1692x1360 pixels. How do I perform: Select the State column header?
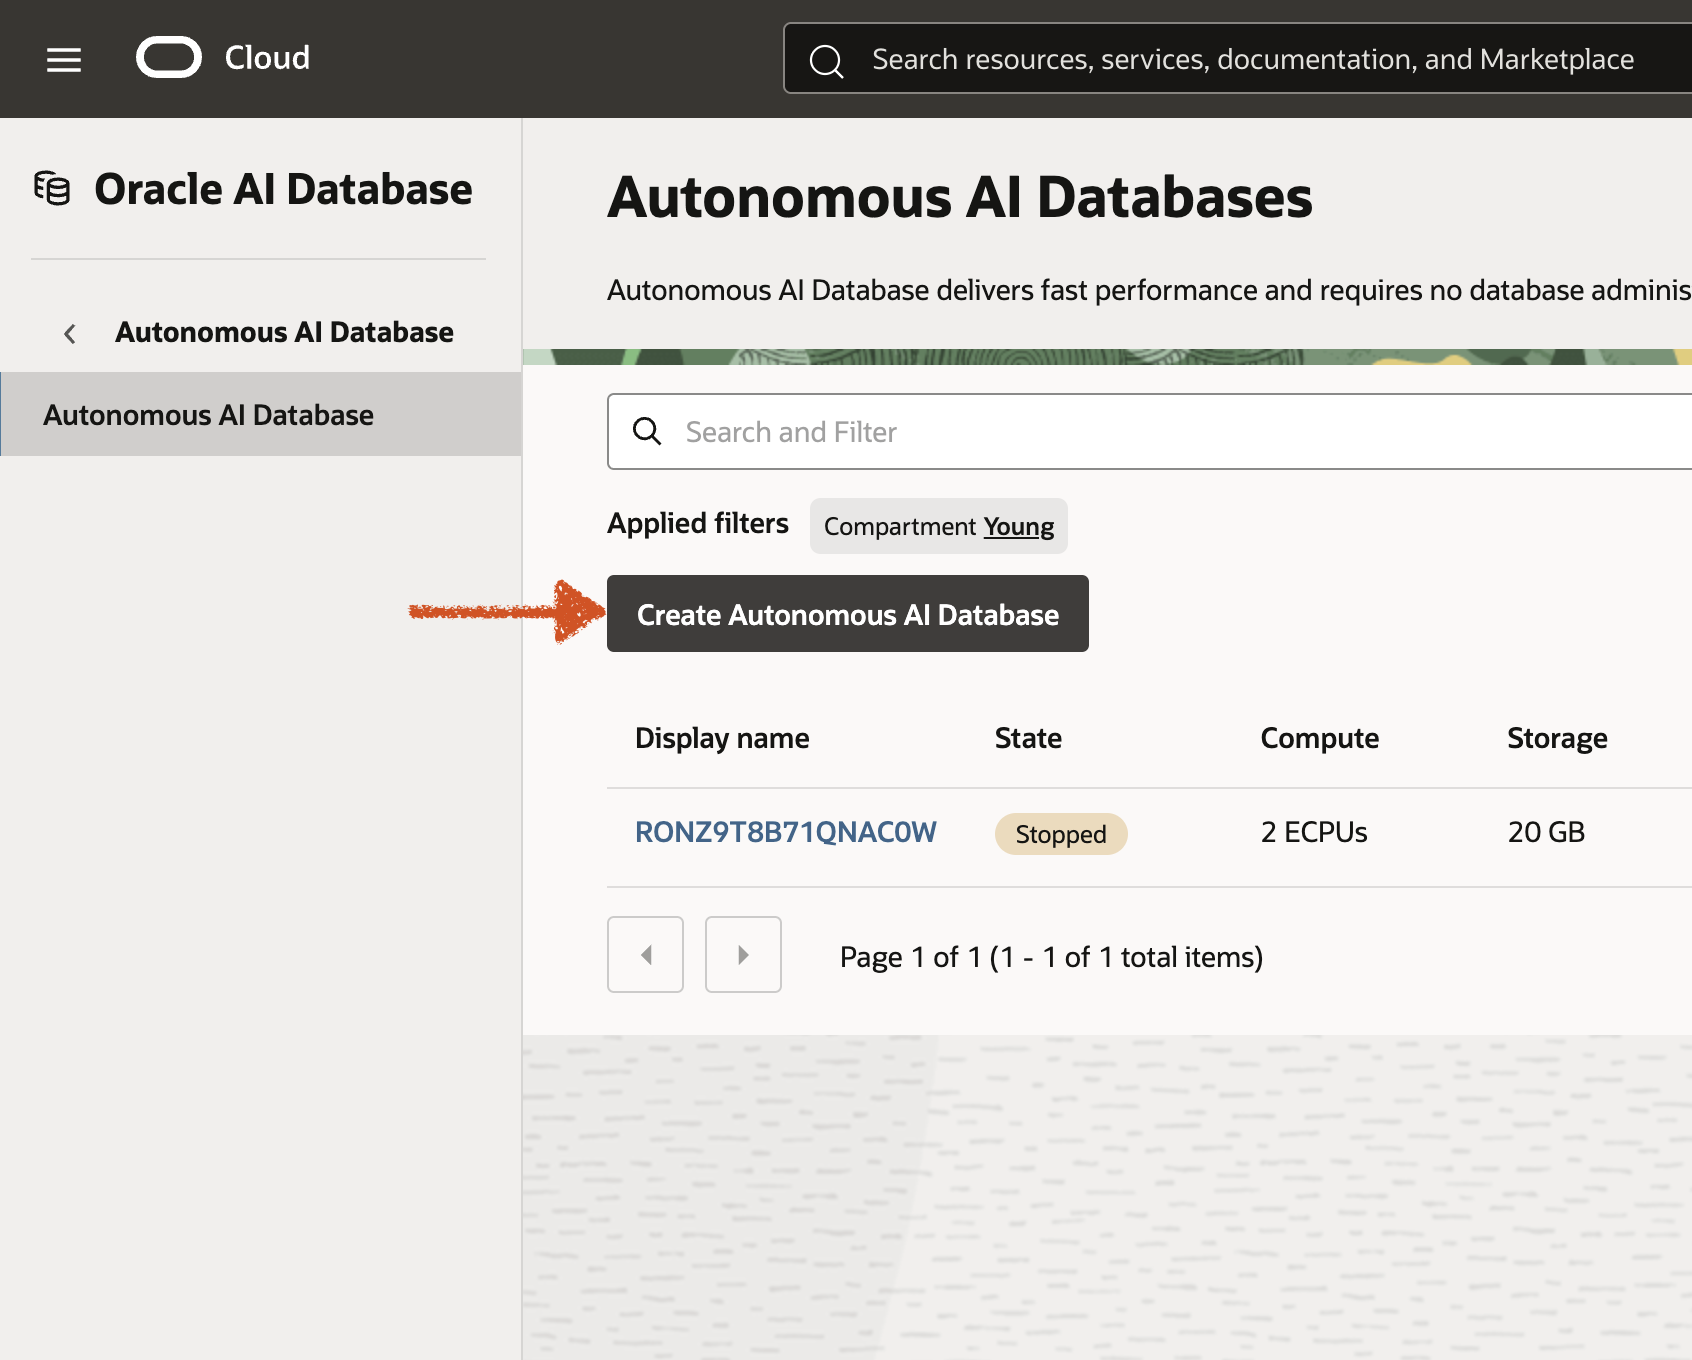(x=1028, y=738)
